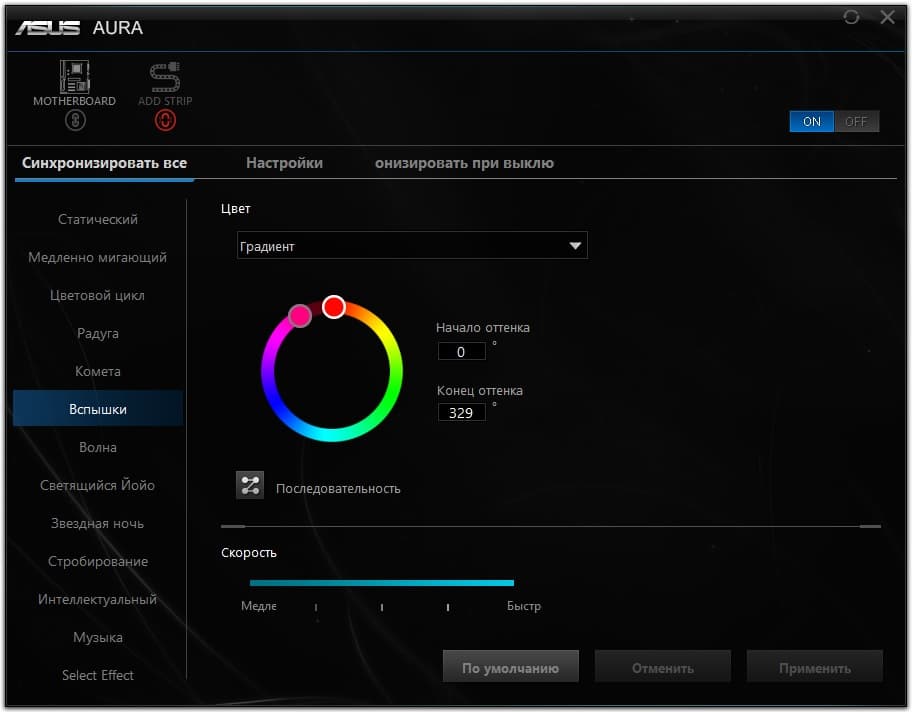Click the pink end hue handle

pyautogui.click(x=300, y=316)
